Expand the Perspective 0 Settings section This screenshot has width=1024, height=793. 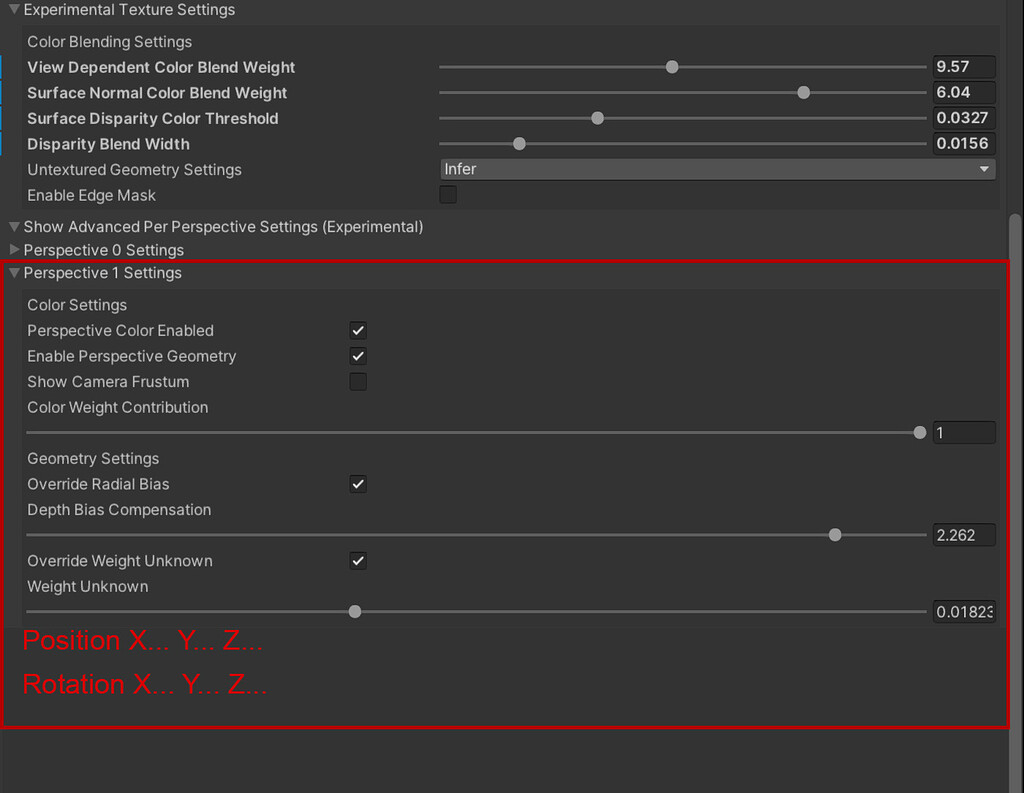coord(13,250)
